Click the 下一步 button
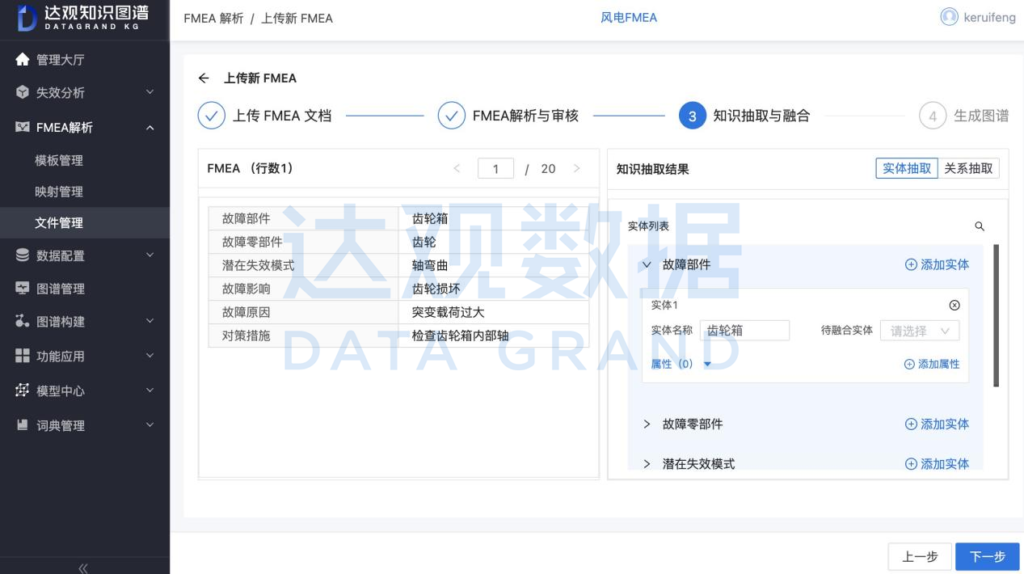The width and height of the screenshot is (1024, 574). click(x=986, y=557)
